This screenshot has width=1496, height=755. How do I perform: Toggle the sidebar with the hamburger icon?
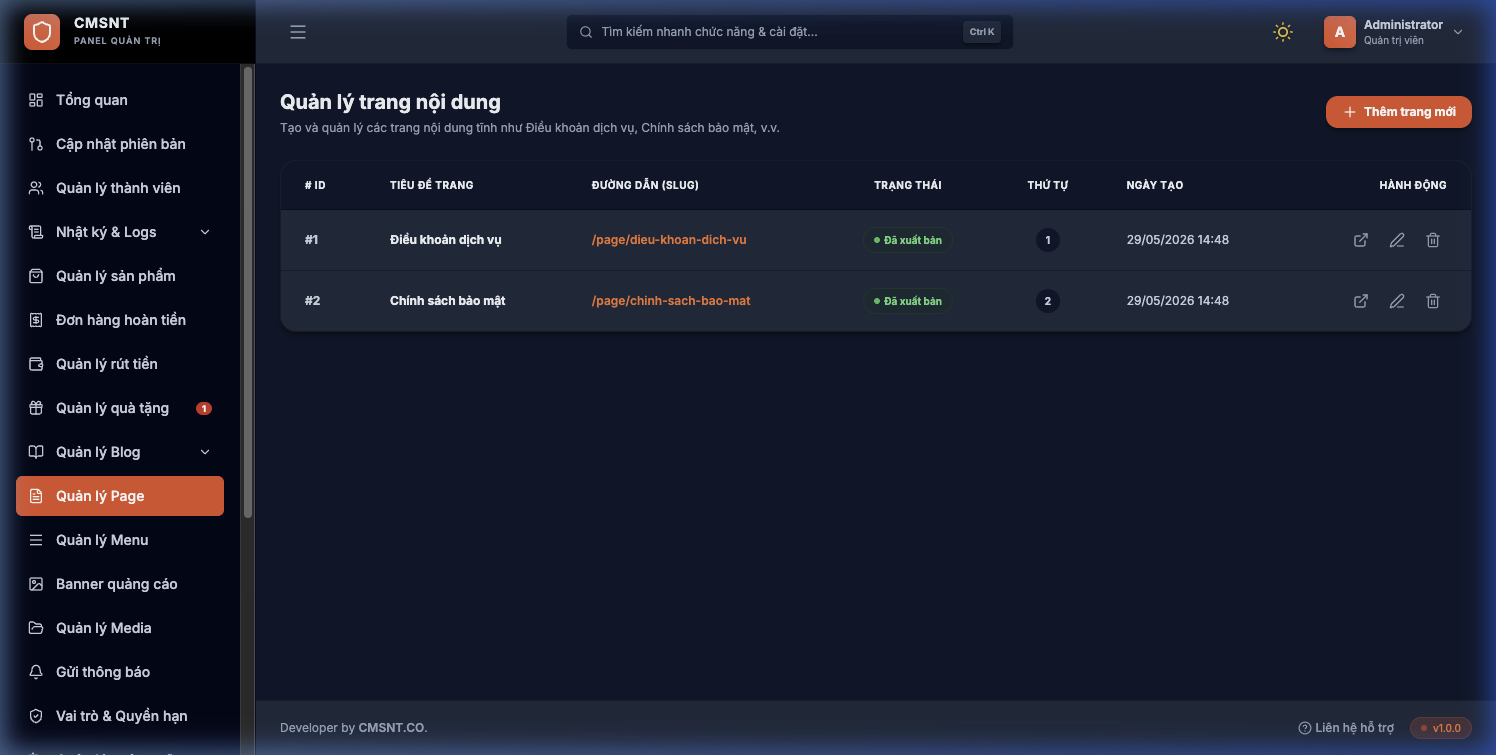coord(298,32)
